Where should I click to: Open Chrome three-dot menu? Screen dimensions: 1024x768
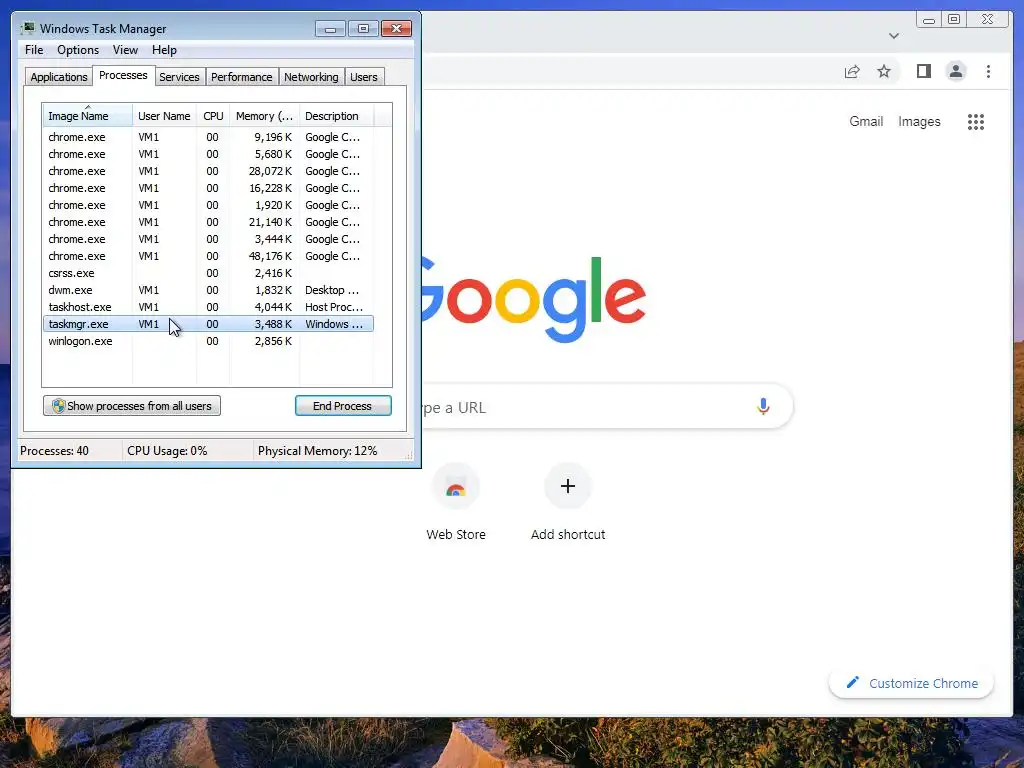988,71
